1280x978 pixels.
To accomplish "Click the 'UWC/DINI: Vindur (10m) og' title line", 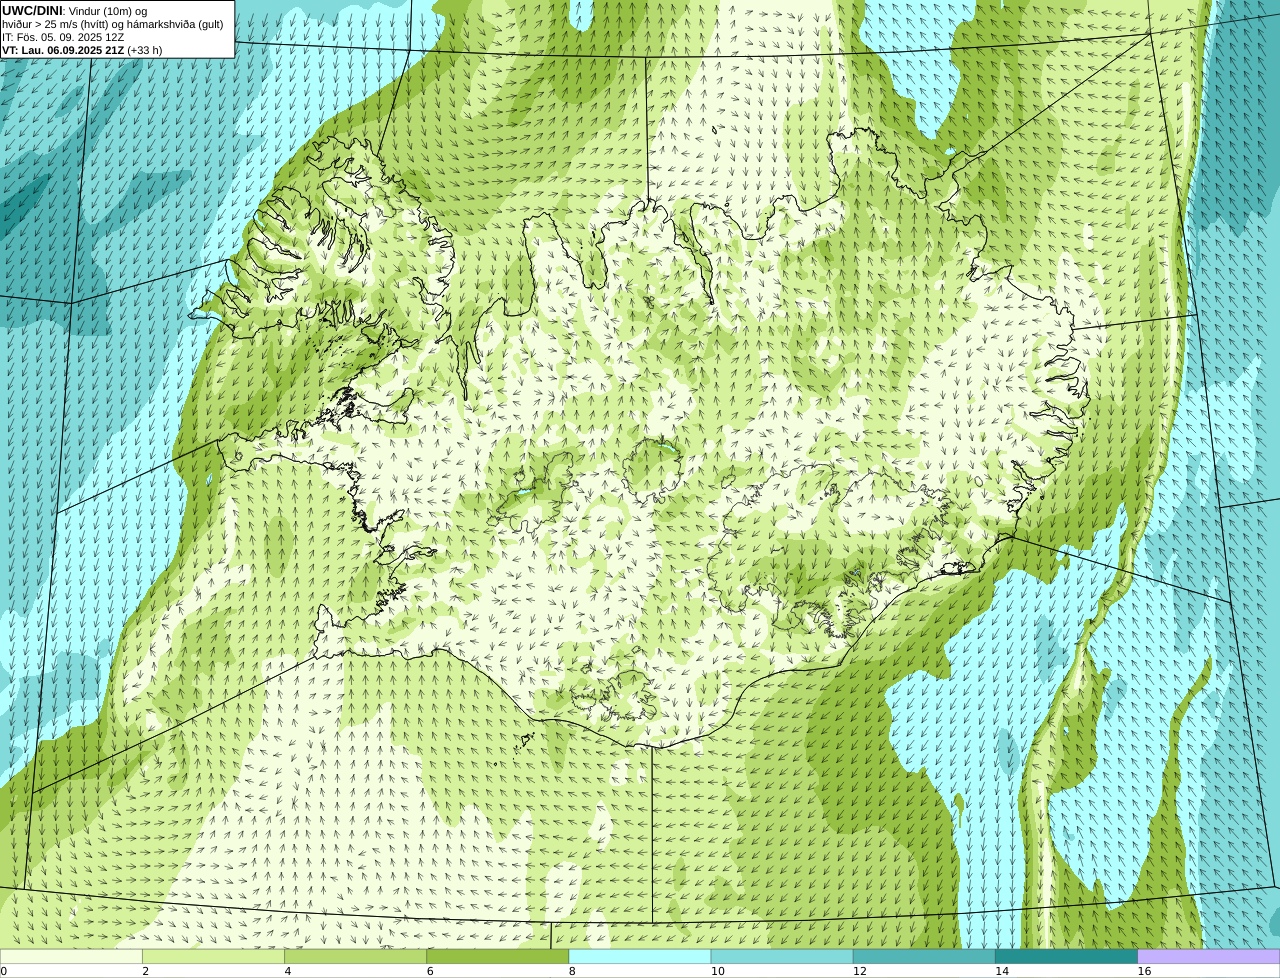I will coord(75,11).
